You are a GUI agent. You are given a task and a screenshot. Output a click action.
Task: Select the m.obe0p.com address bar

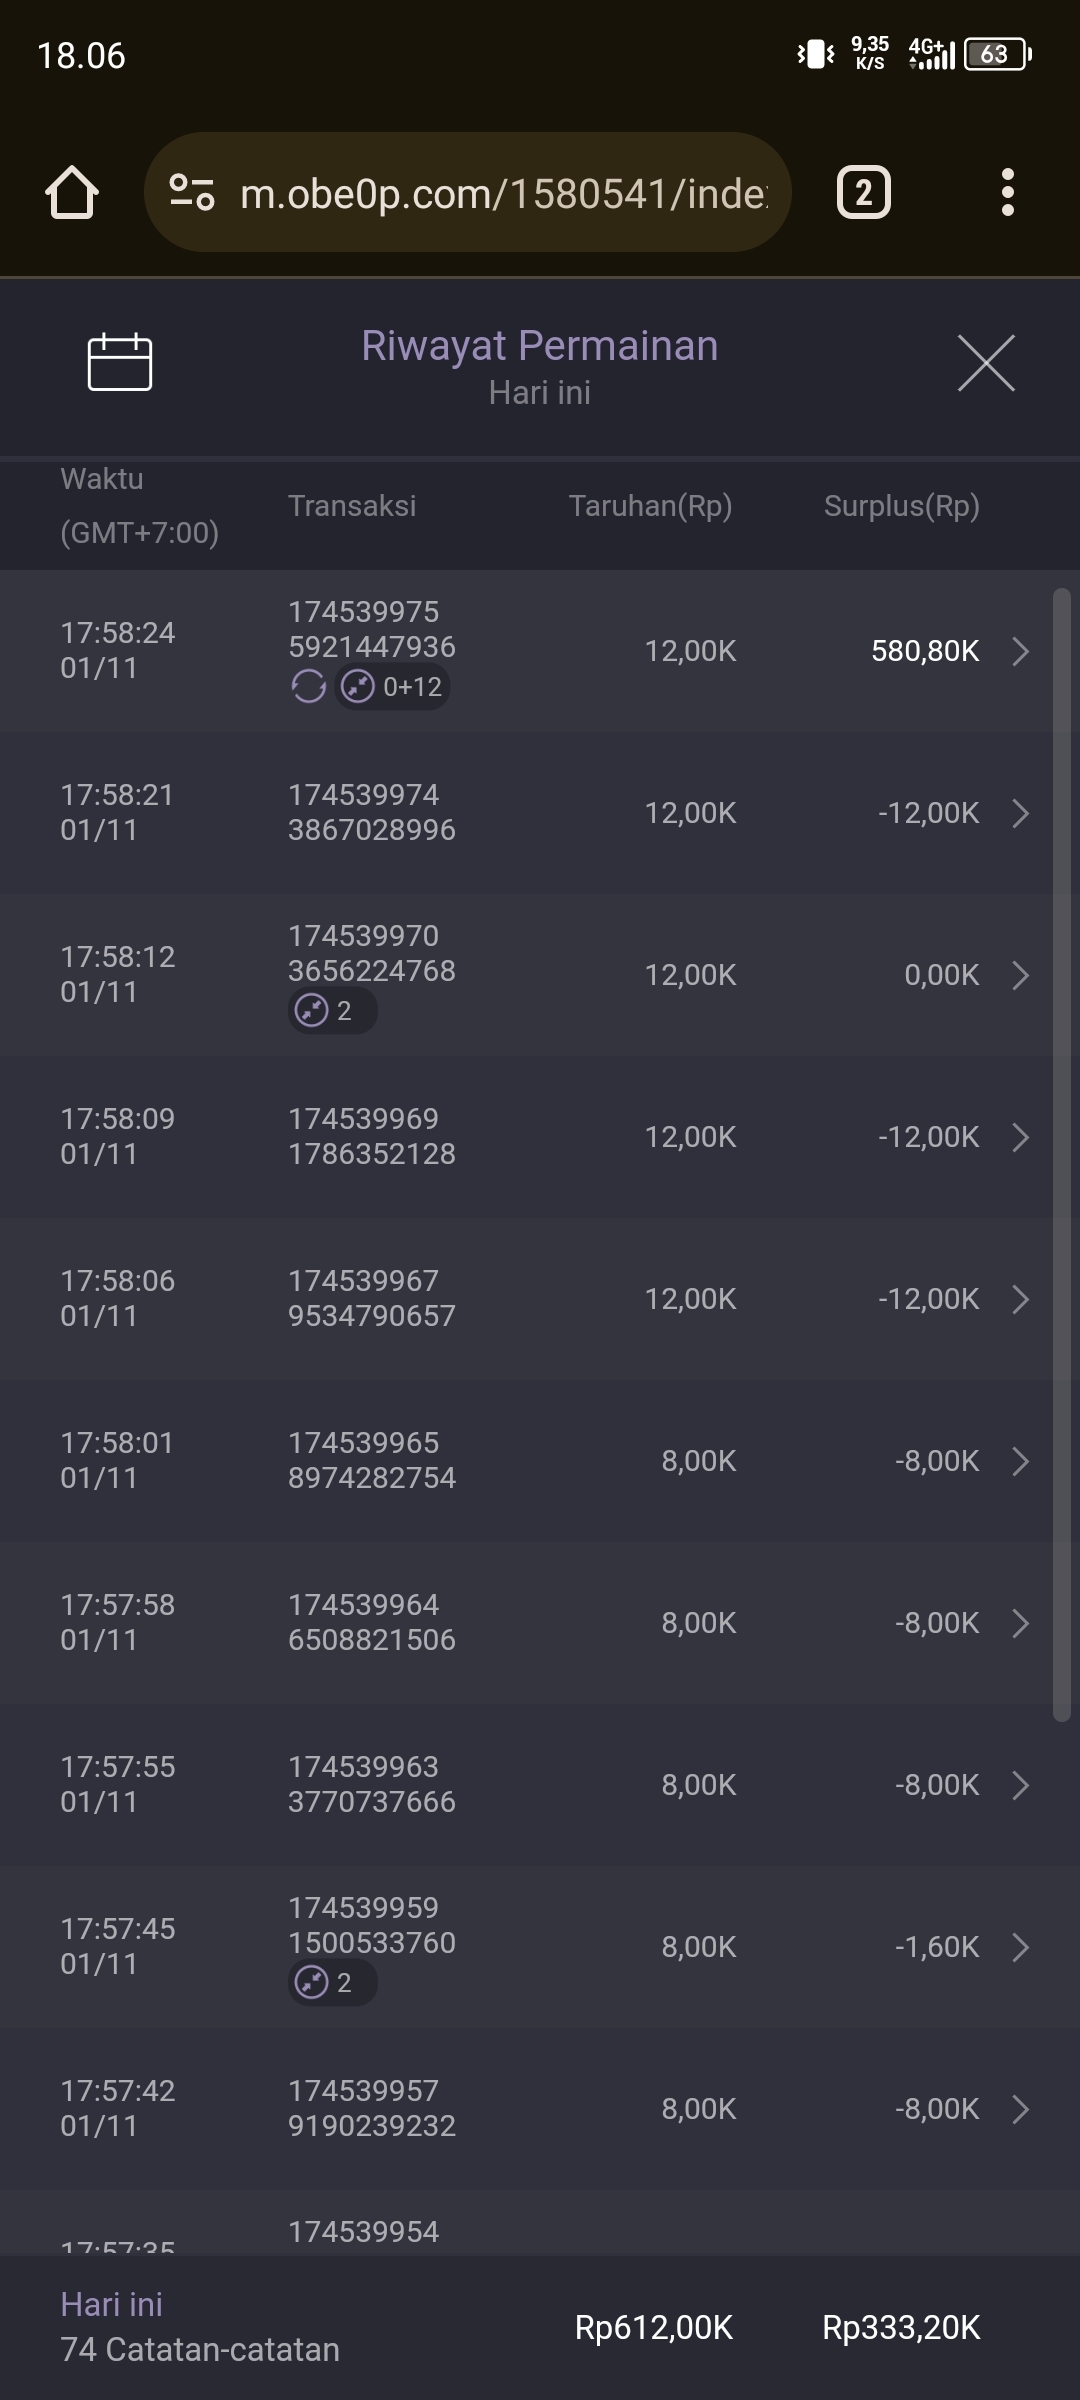point(500,192)
